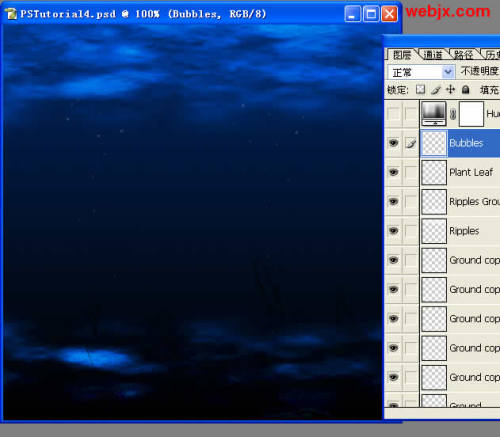The image size is (500, 437).
Task: Click the PSTutorial4.psd document icon in title bar
Action: click(11, 14)
